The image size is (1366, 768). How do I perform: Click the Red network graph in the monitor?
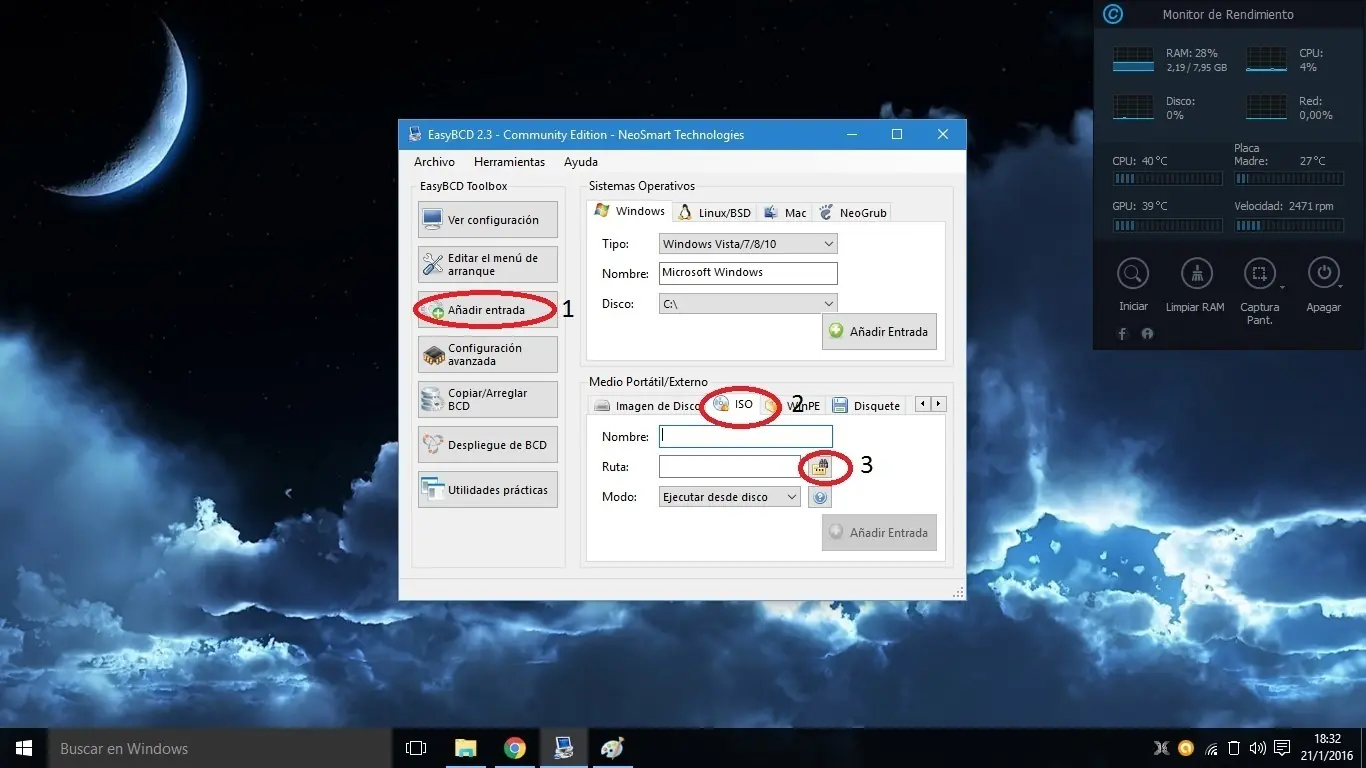(1267, 107)
